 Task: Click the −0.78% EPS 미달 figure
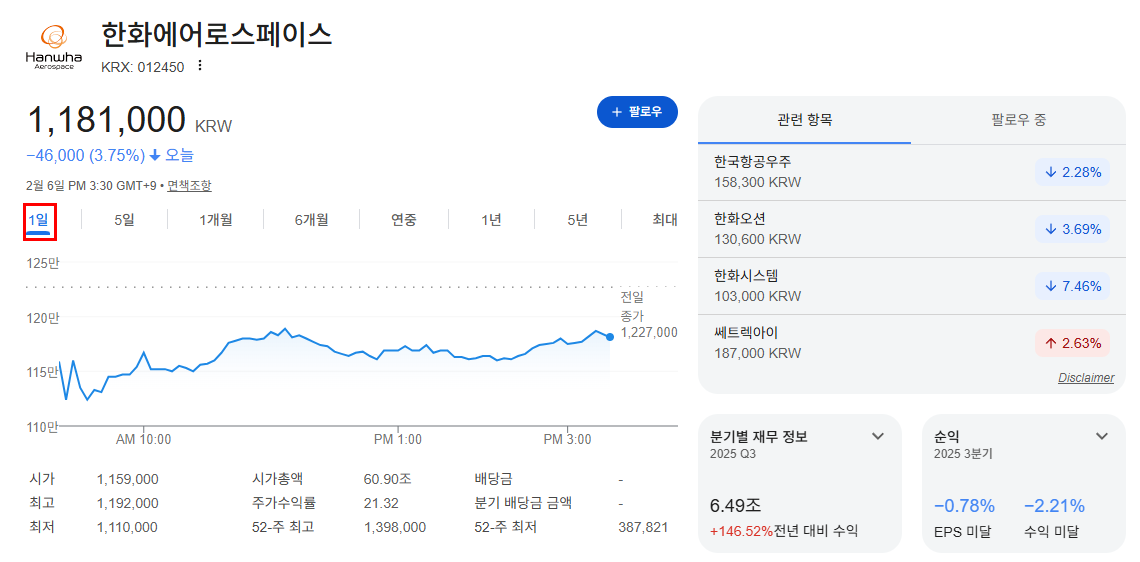pos(964,506)
